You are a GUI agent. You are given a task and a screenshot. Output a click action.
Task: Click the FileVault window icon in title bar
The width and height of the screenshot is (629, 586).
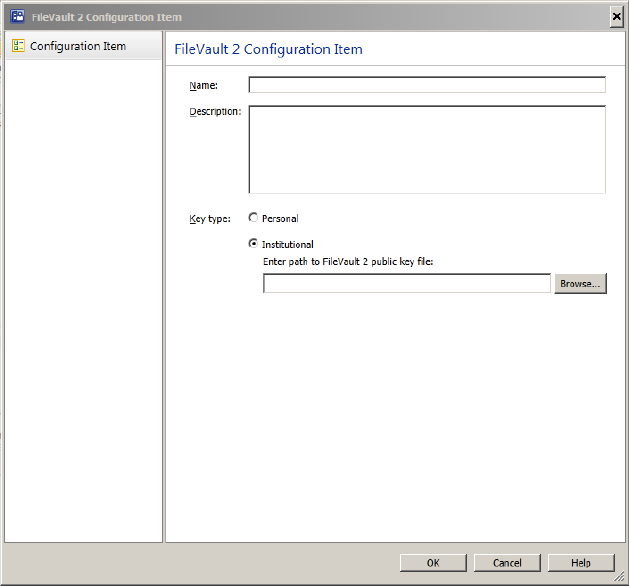(x=16, y=17)
